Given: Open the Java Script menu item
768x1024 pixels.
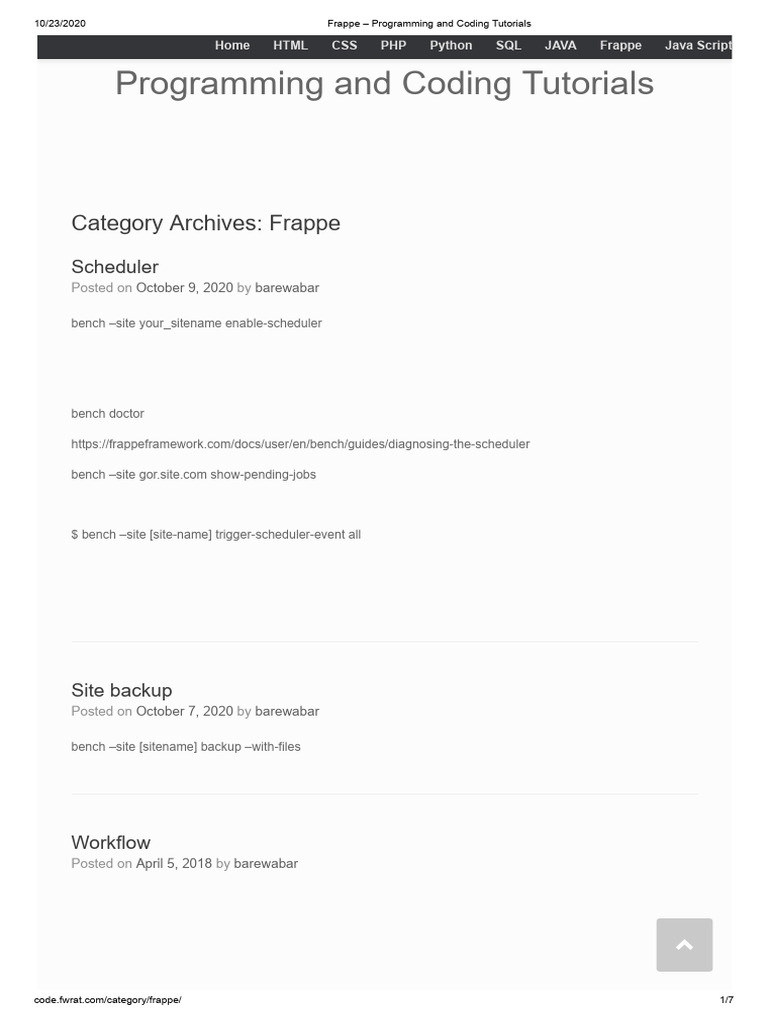Looking at the screenshot, I should coord(698,45).
